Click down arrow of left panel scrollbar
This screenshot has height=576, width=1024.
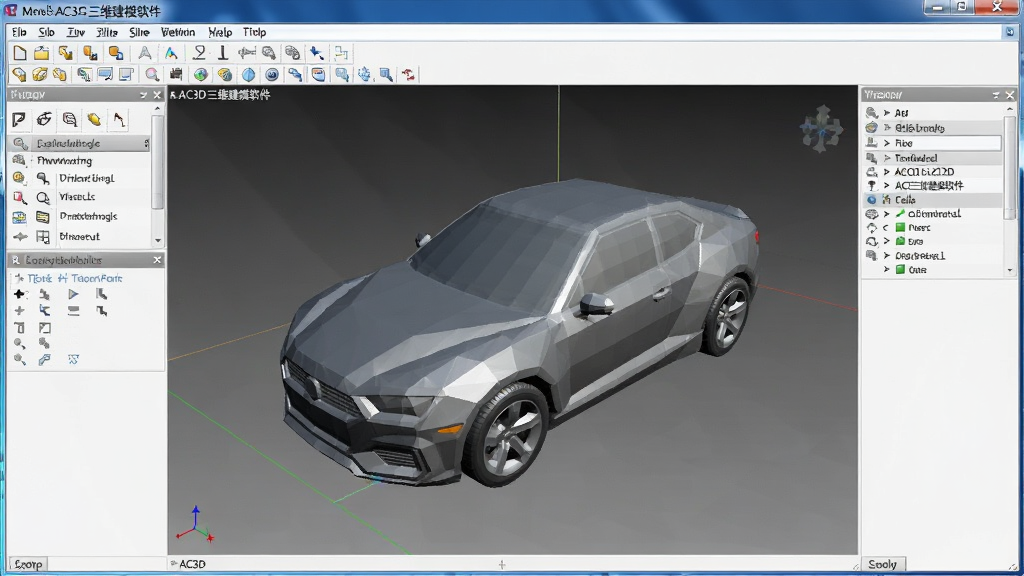pos(157,240)
